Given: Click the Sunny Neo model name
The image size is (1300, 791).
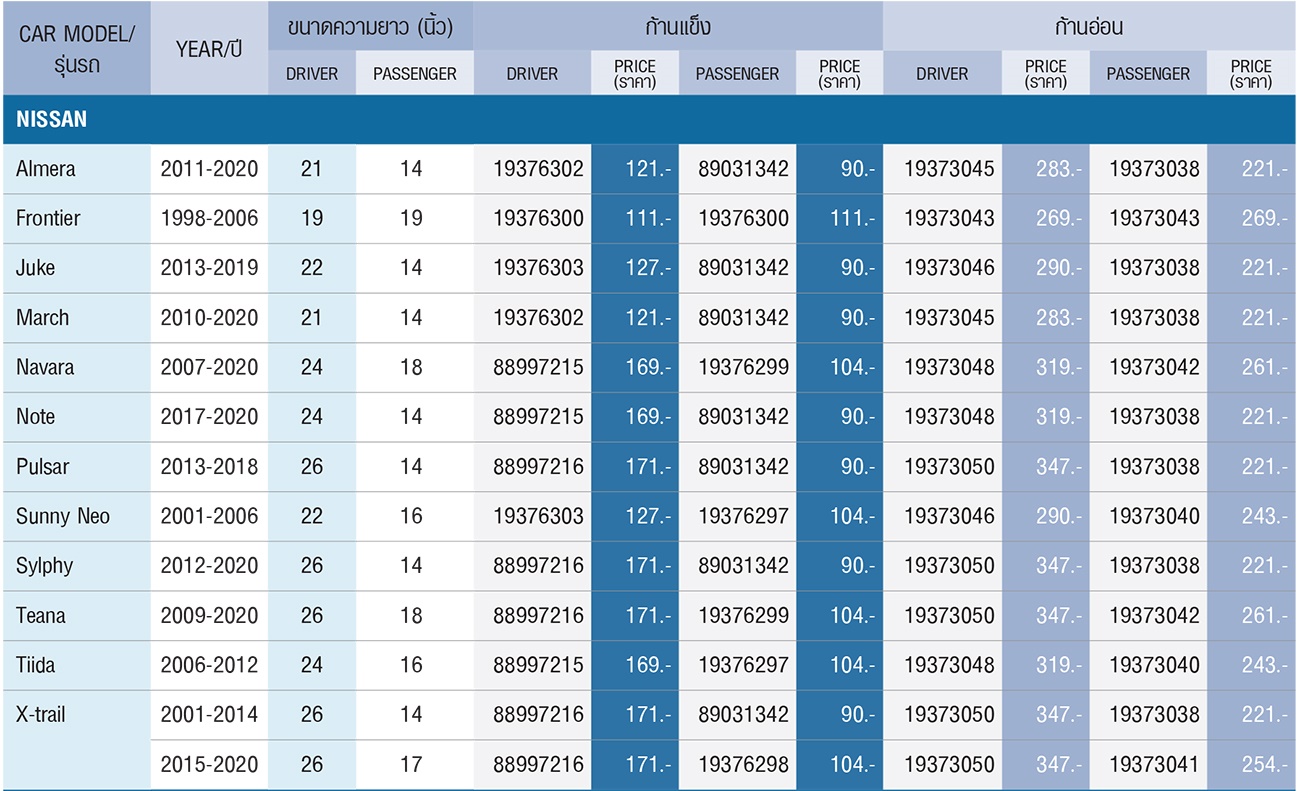Looking at the screenshot, I should pos(63,516).
